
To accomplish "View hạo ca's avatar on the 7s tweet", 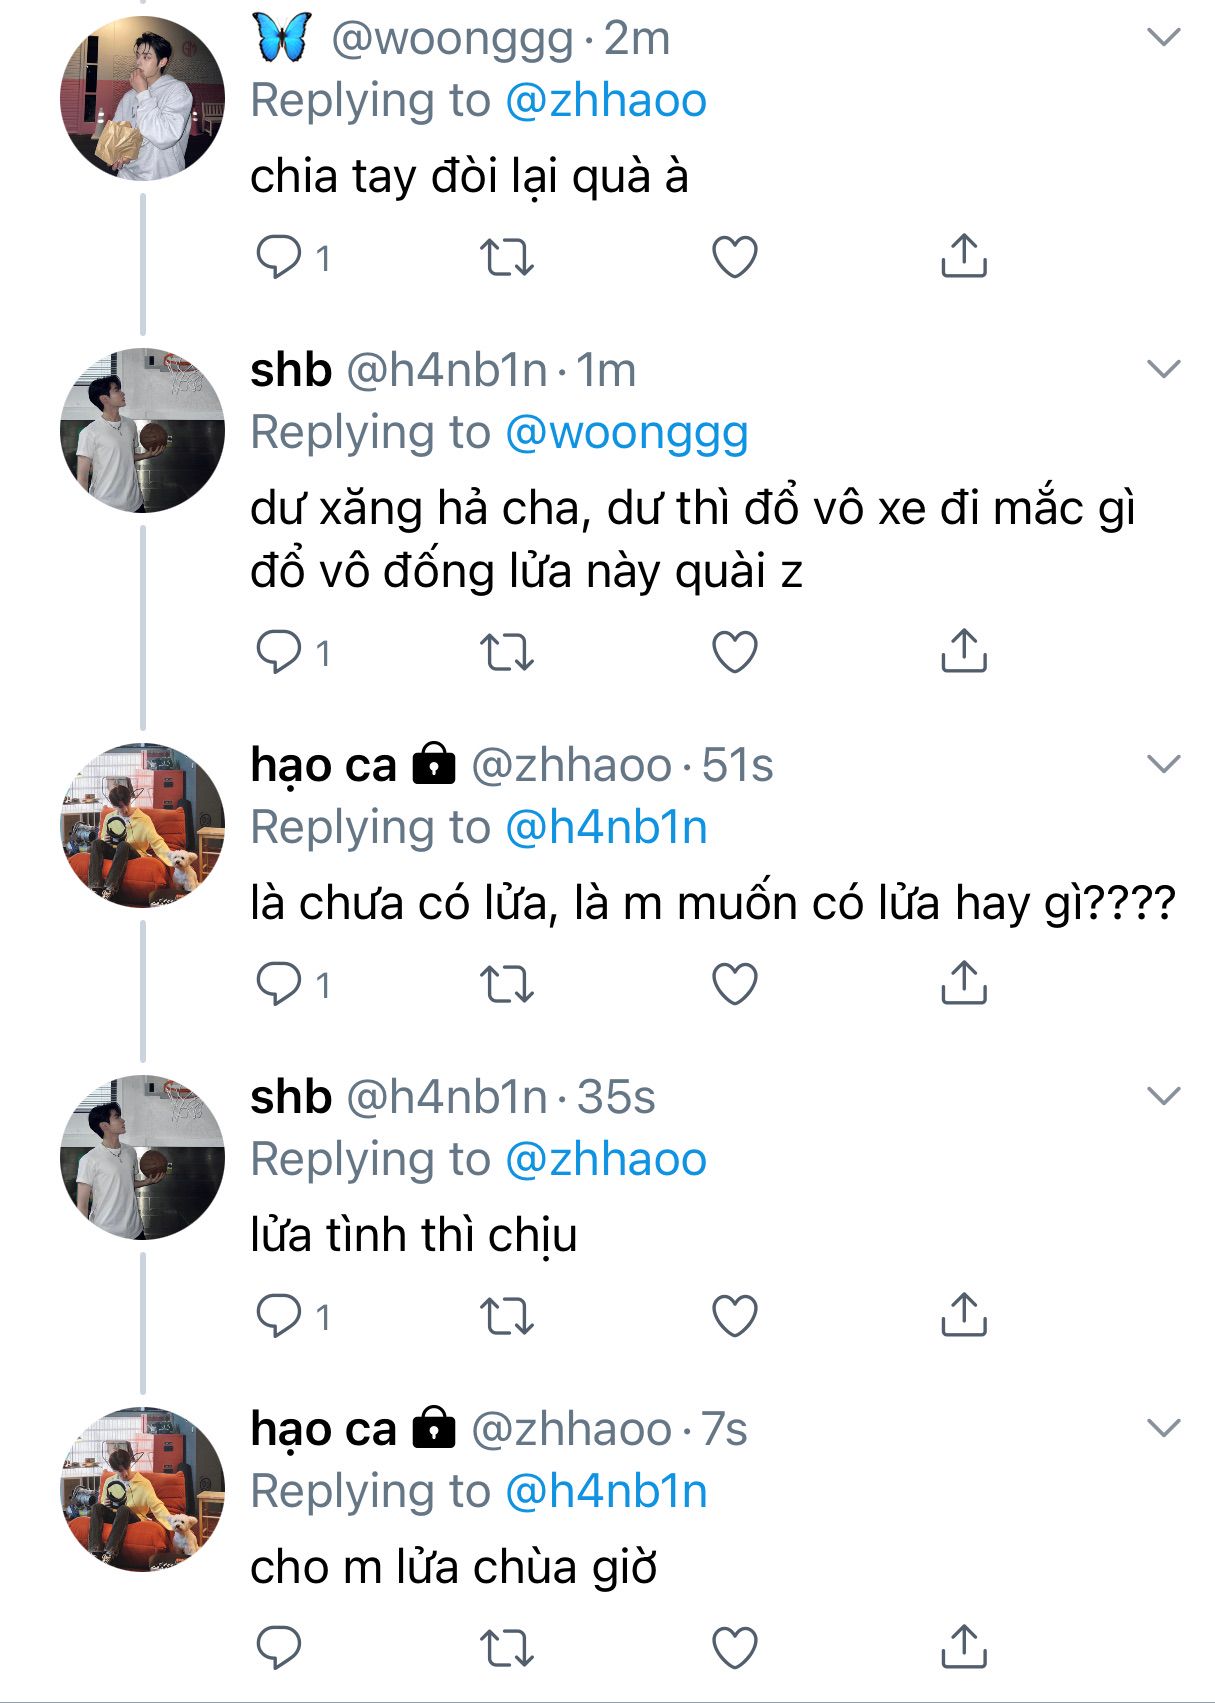I will tap(142, 1489).
